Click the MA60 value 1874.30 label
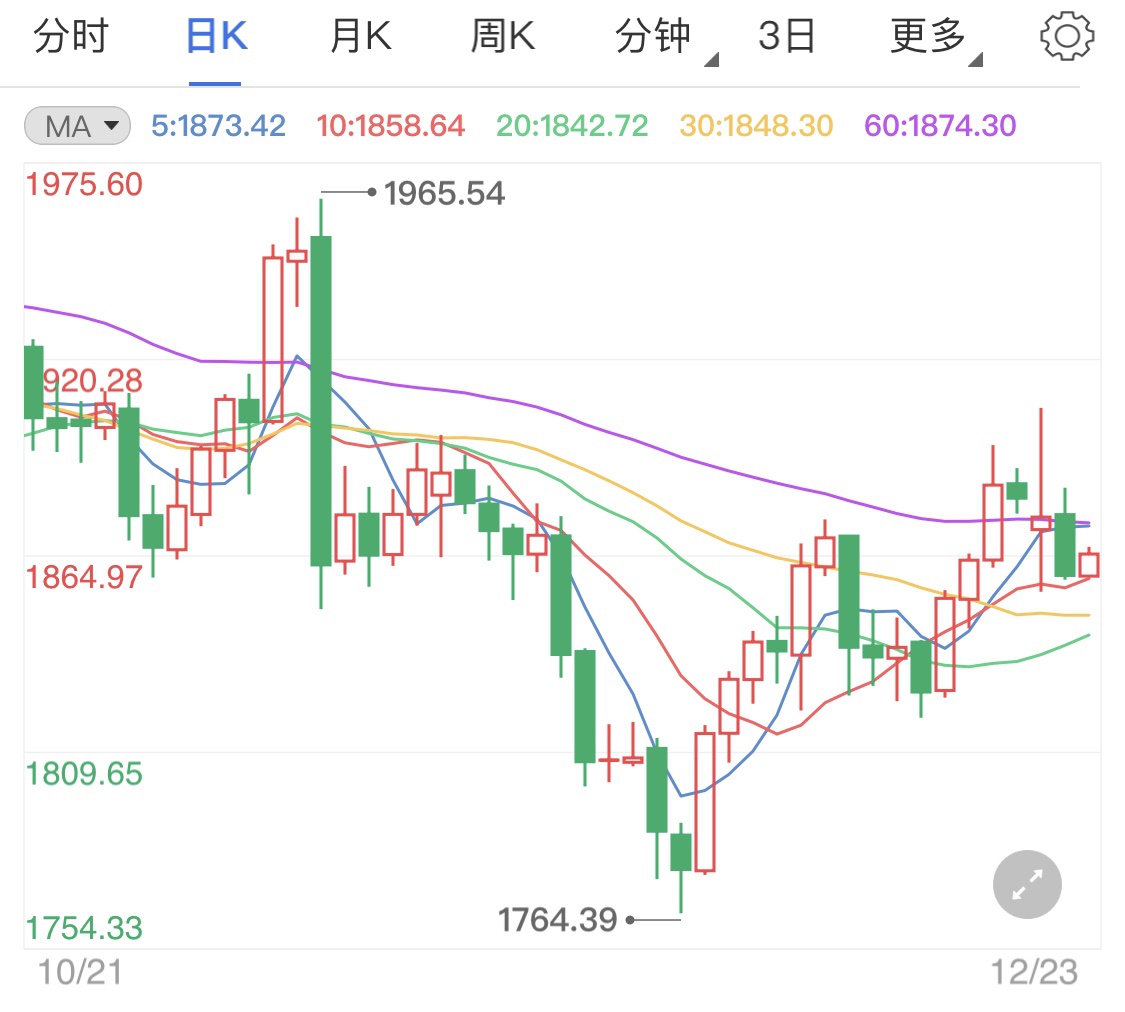 coord(940,126)
